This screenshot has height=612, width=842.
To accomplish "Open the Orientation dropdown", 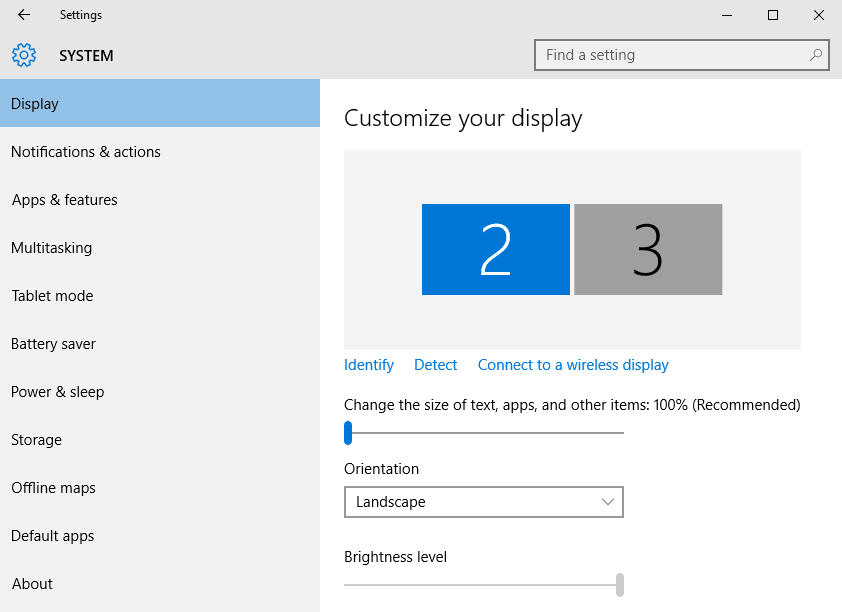I will 484,502.
